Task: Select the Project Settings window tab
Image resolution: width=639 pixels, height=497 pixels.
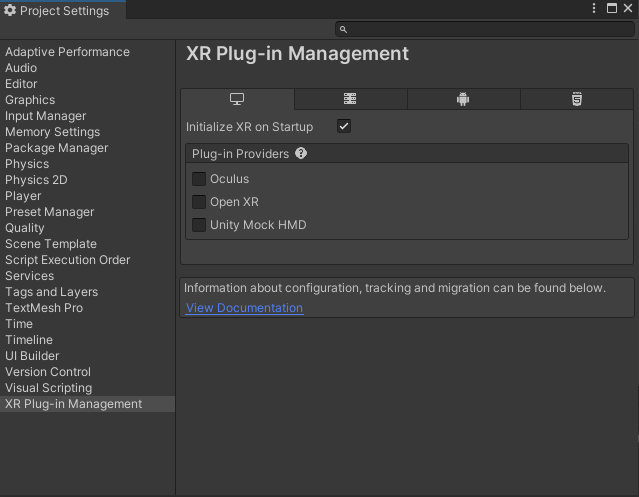Action: [x=63, y=10]
